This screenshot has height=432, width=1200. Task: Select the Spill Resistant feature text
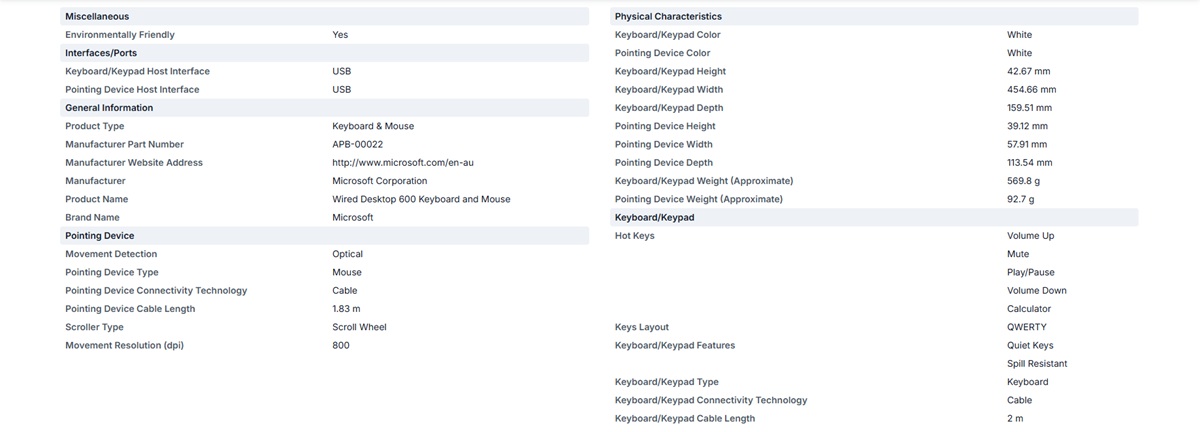(x=1037, y=364)
